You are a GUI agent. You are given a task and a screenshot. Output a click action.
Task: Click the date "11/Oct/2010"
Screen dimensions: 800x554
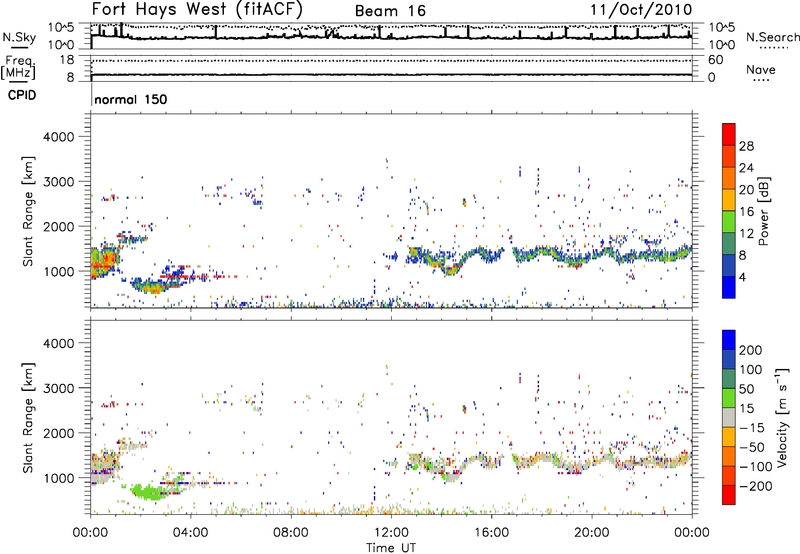(x=641, y=10)
